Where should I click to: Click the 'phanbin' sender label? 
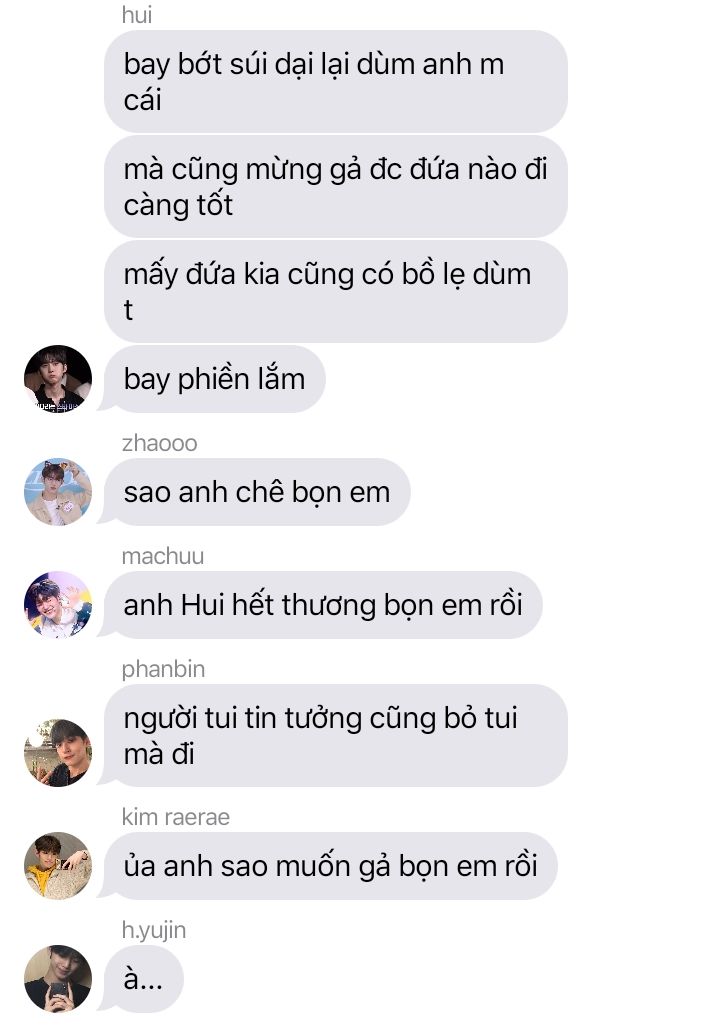(x=163, y=669)
